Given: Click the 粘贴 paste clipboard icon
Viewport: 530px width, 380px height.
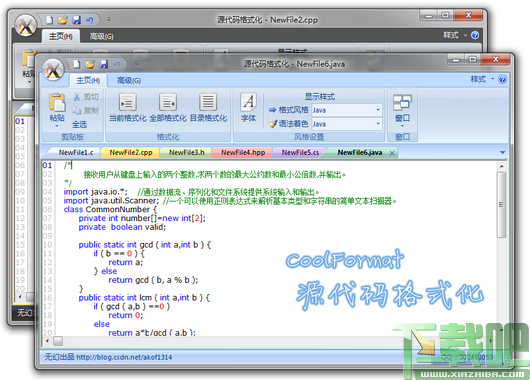Looking at the screenshot, I should point(57,102).
